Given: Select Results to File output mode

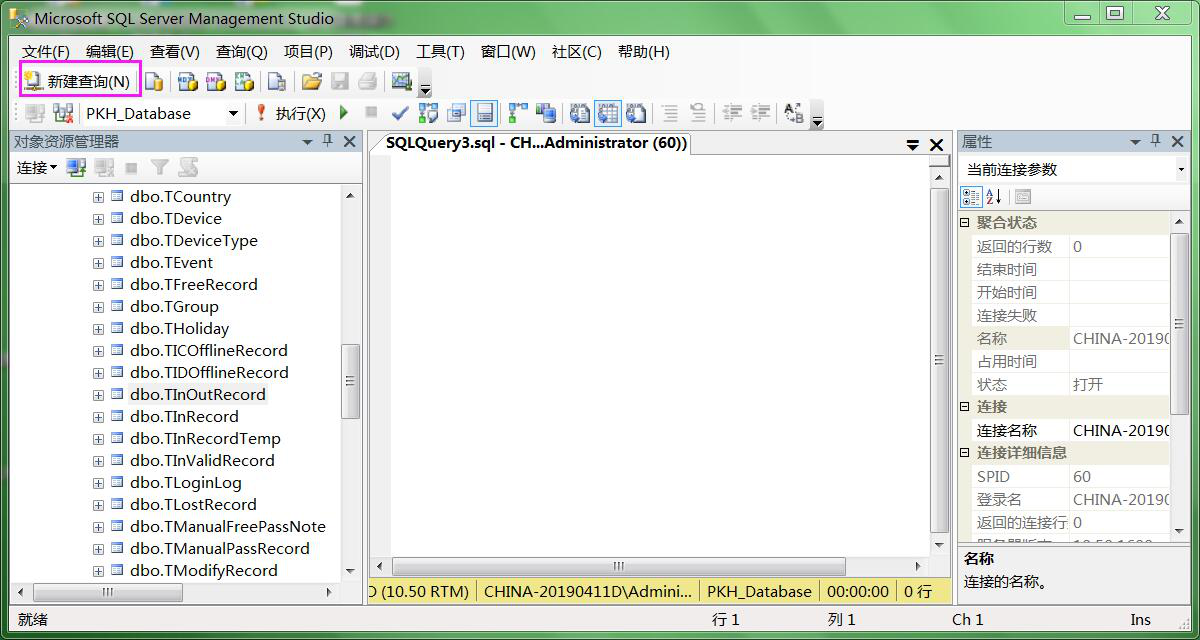Looking at the screenshot, I should 636,113.
